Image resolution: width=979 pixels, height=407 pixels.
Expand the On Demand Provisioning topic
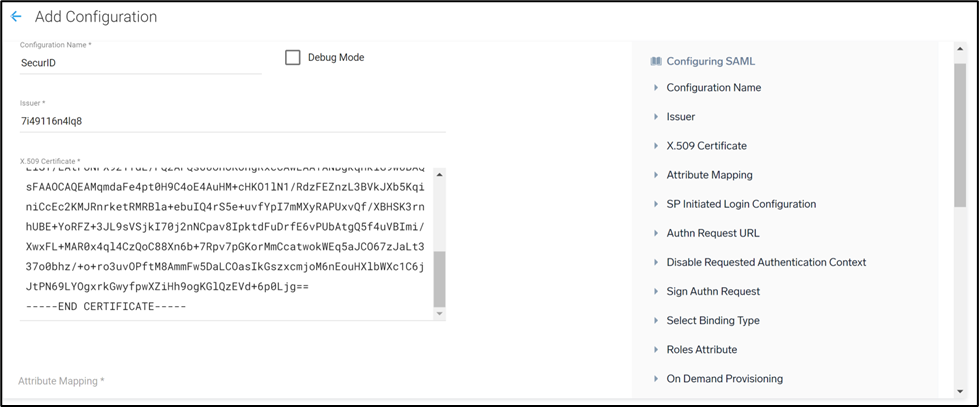[724, 379]
